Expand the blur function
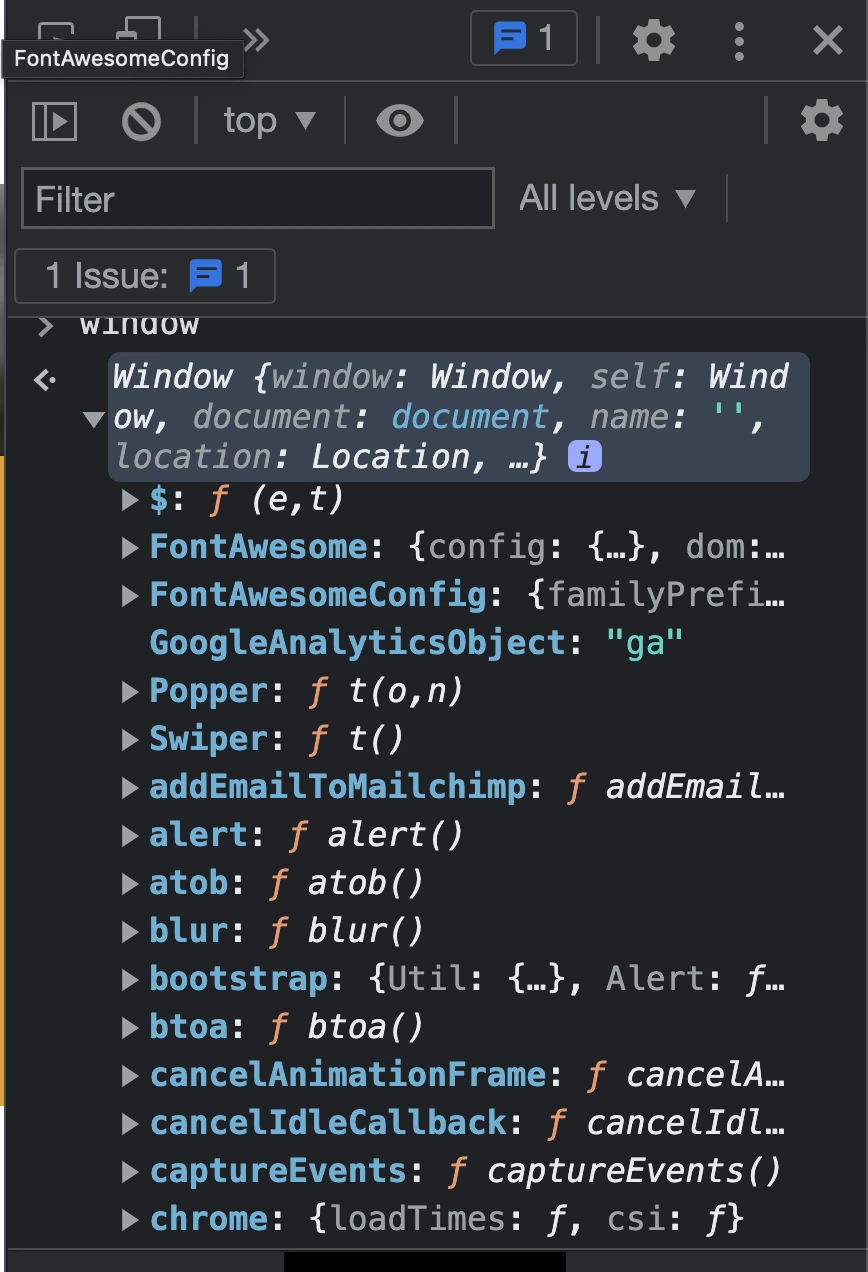 130,931
